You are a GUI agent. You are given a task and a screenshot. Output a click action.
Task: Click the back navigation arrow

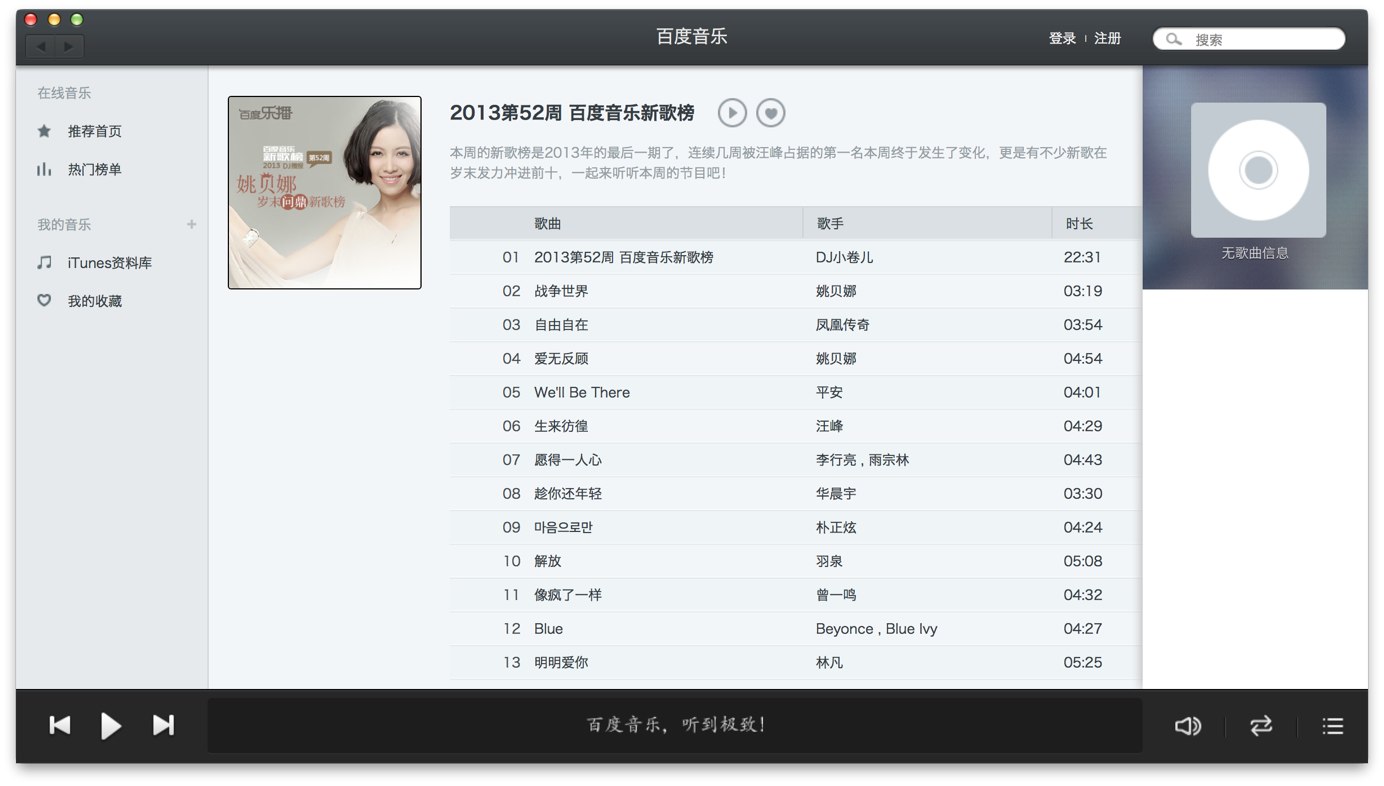tap(40, 45)
